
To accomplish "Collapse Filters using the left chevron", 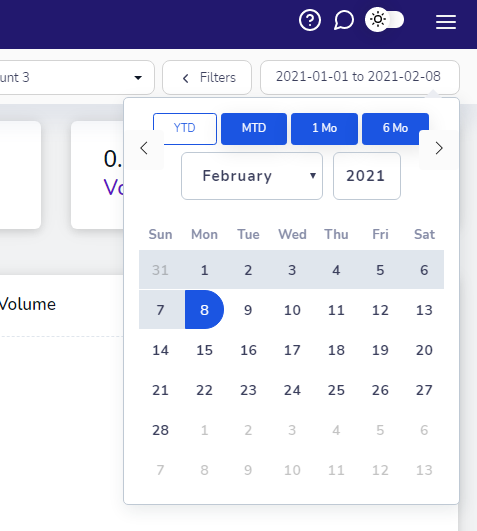I will (x=186, y=79).
